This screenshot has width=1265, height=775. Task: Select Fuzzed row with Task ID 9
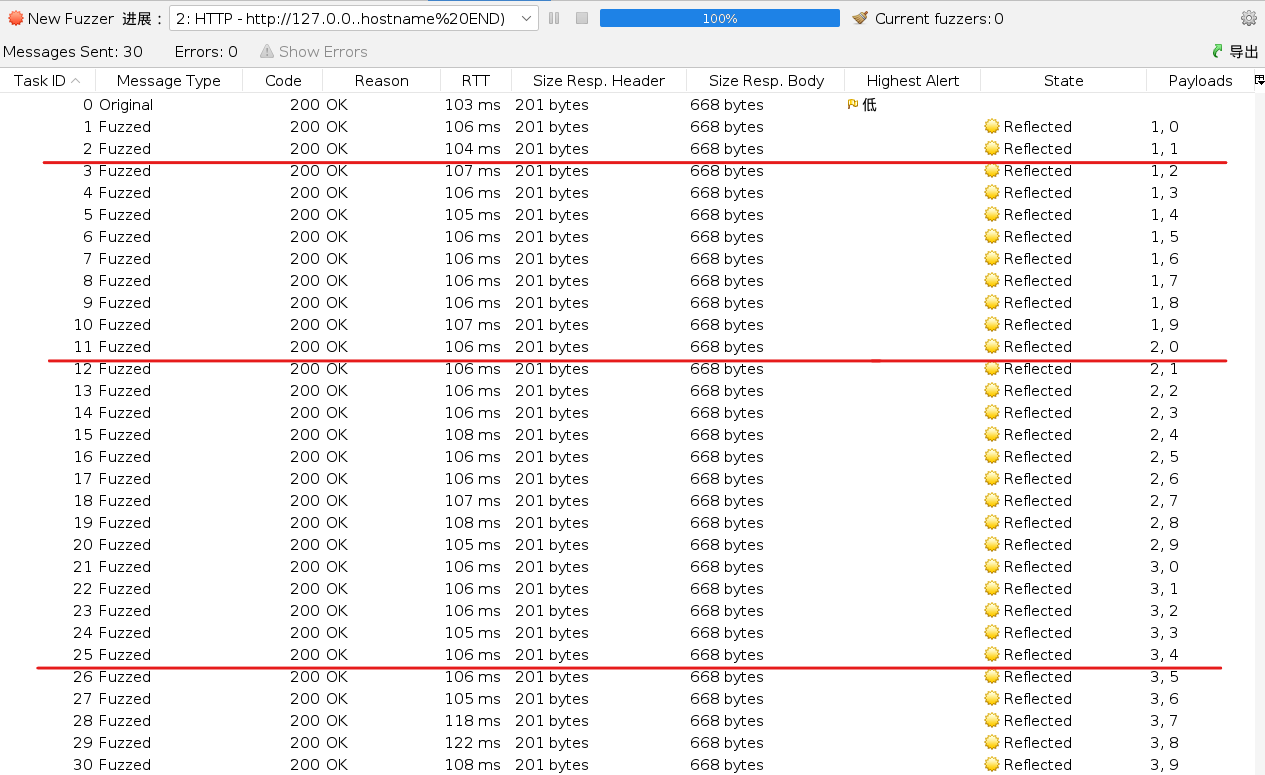(626, 302)
